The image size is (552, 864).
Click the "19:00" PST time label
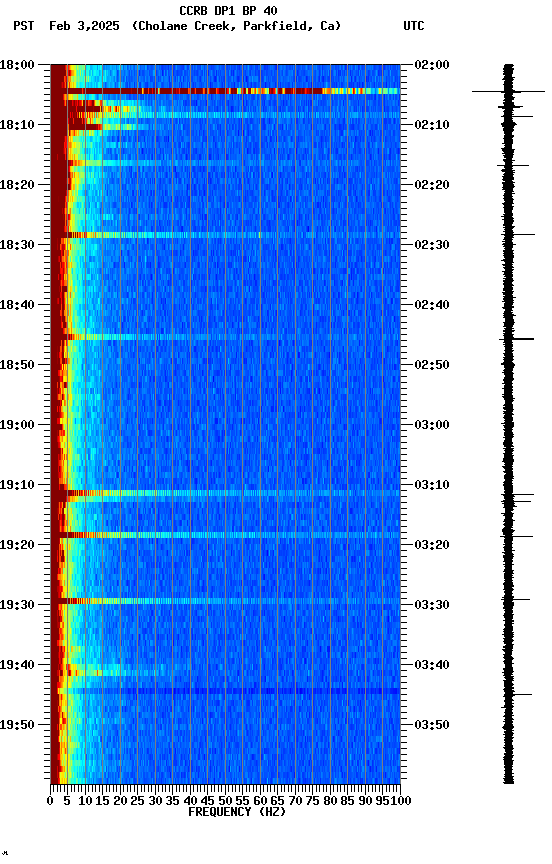pyautogui.click(x=17, y=425)
